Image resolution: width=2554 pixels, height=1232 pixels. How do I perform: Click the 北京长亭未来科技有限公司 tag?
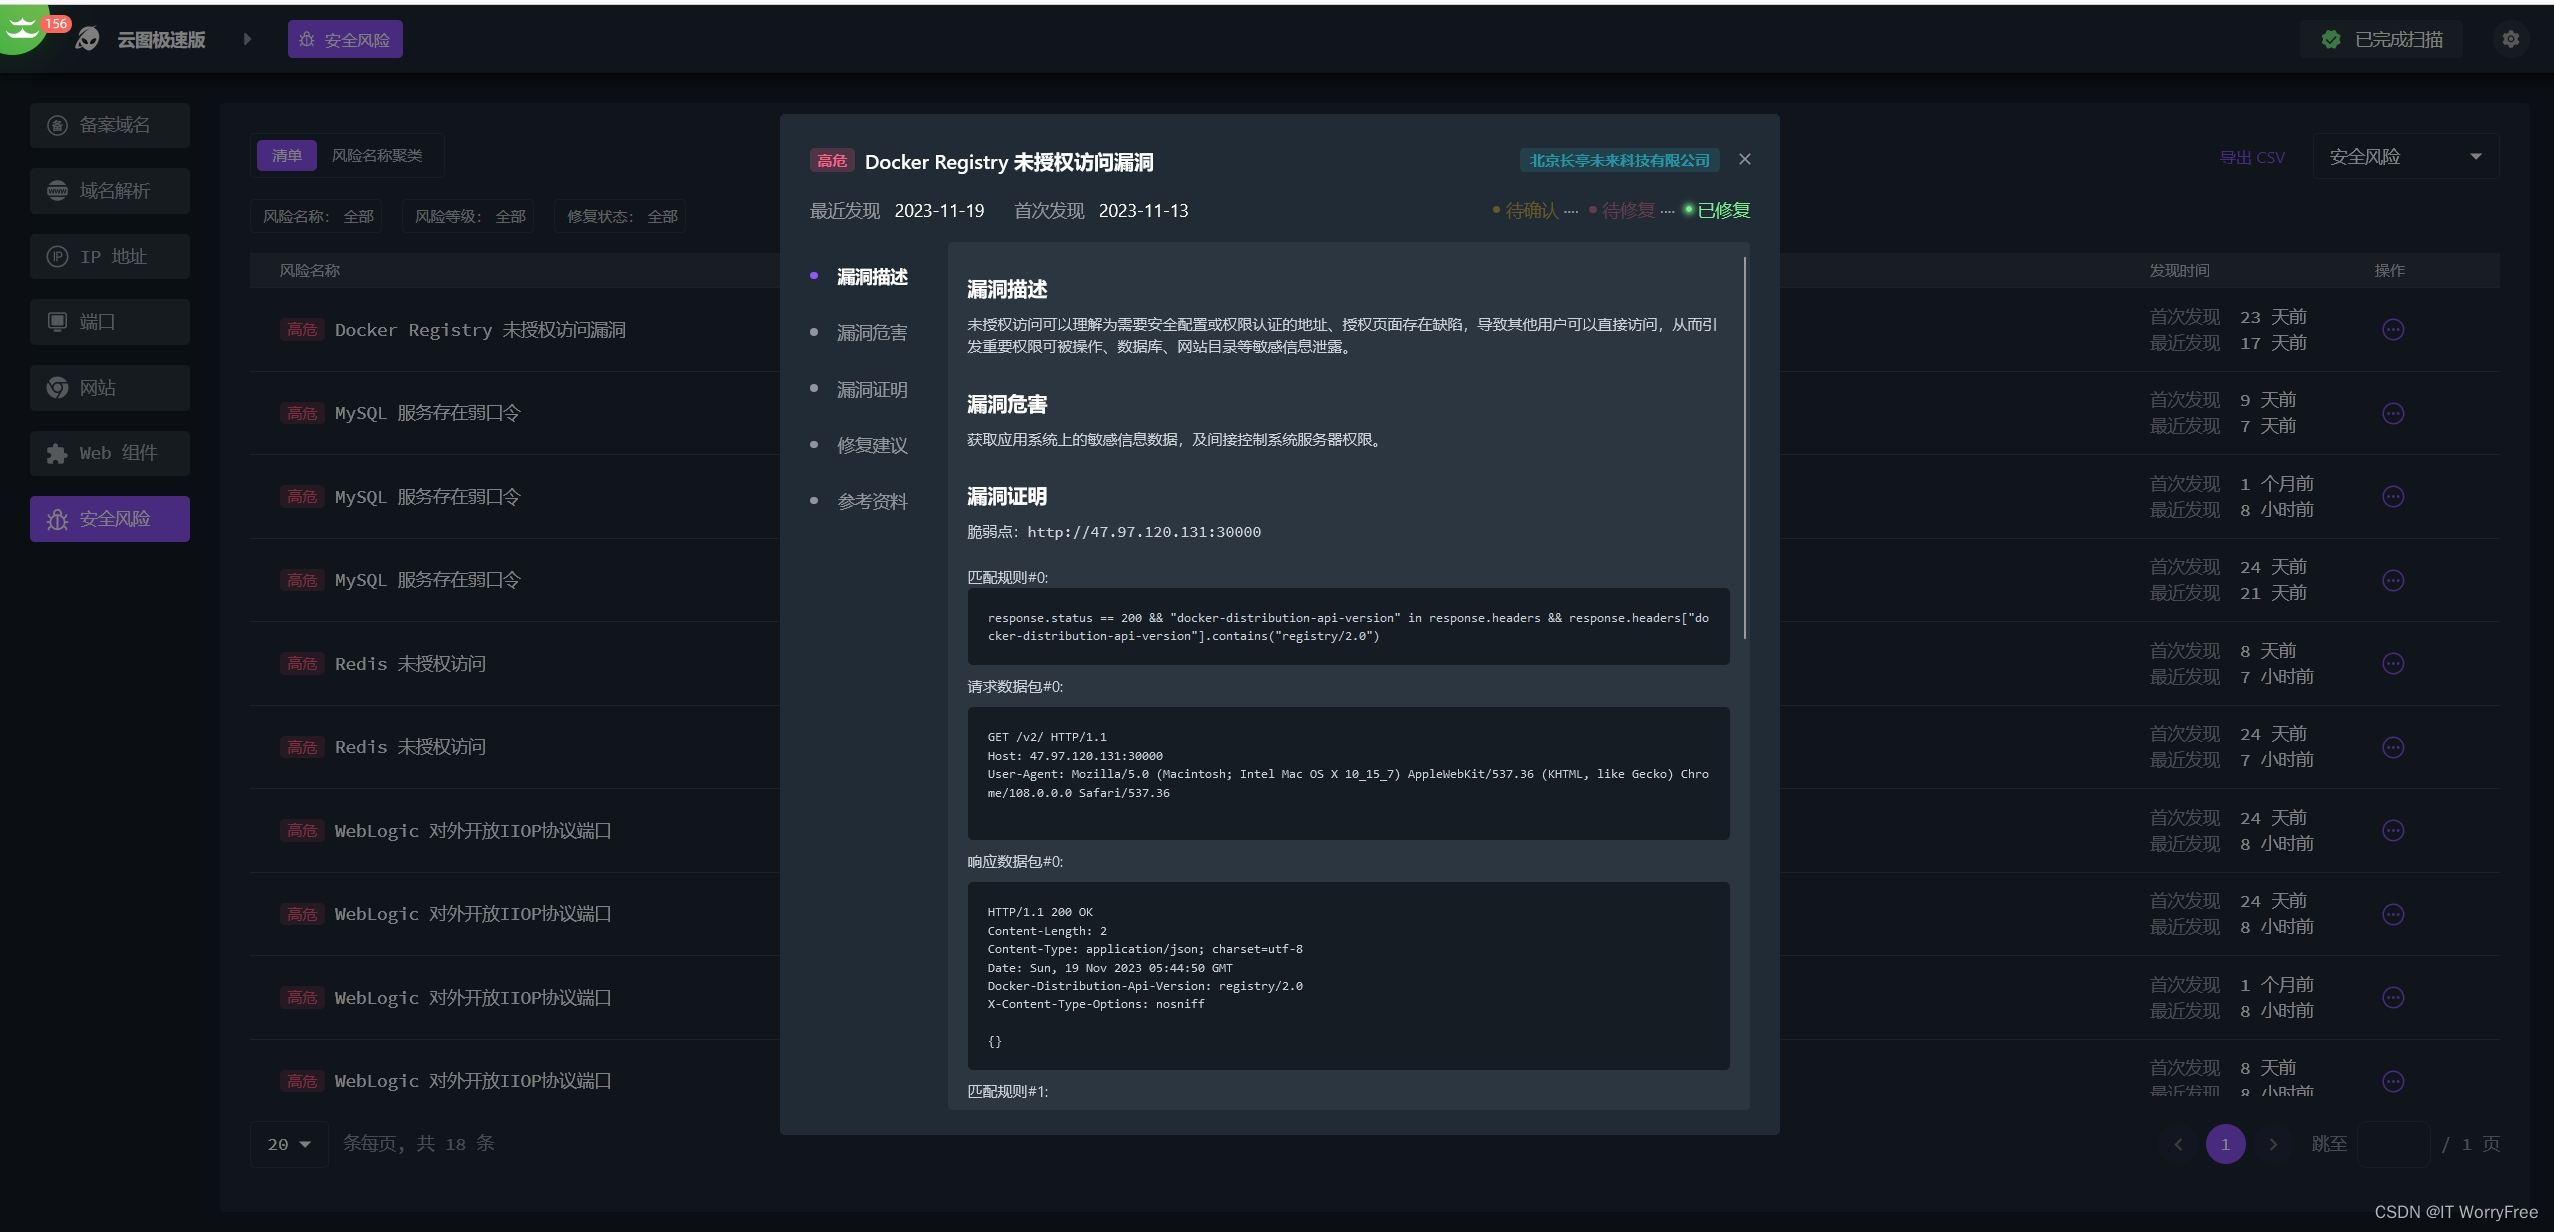[x=1620, y=160]
